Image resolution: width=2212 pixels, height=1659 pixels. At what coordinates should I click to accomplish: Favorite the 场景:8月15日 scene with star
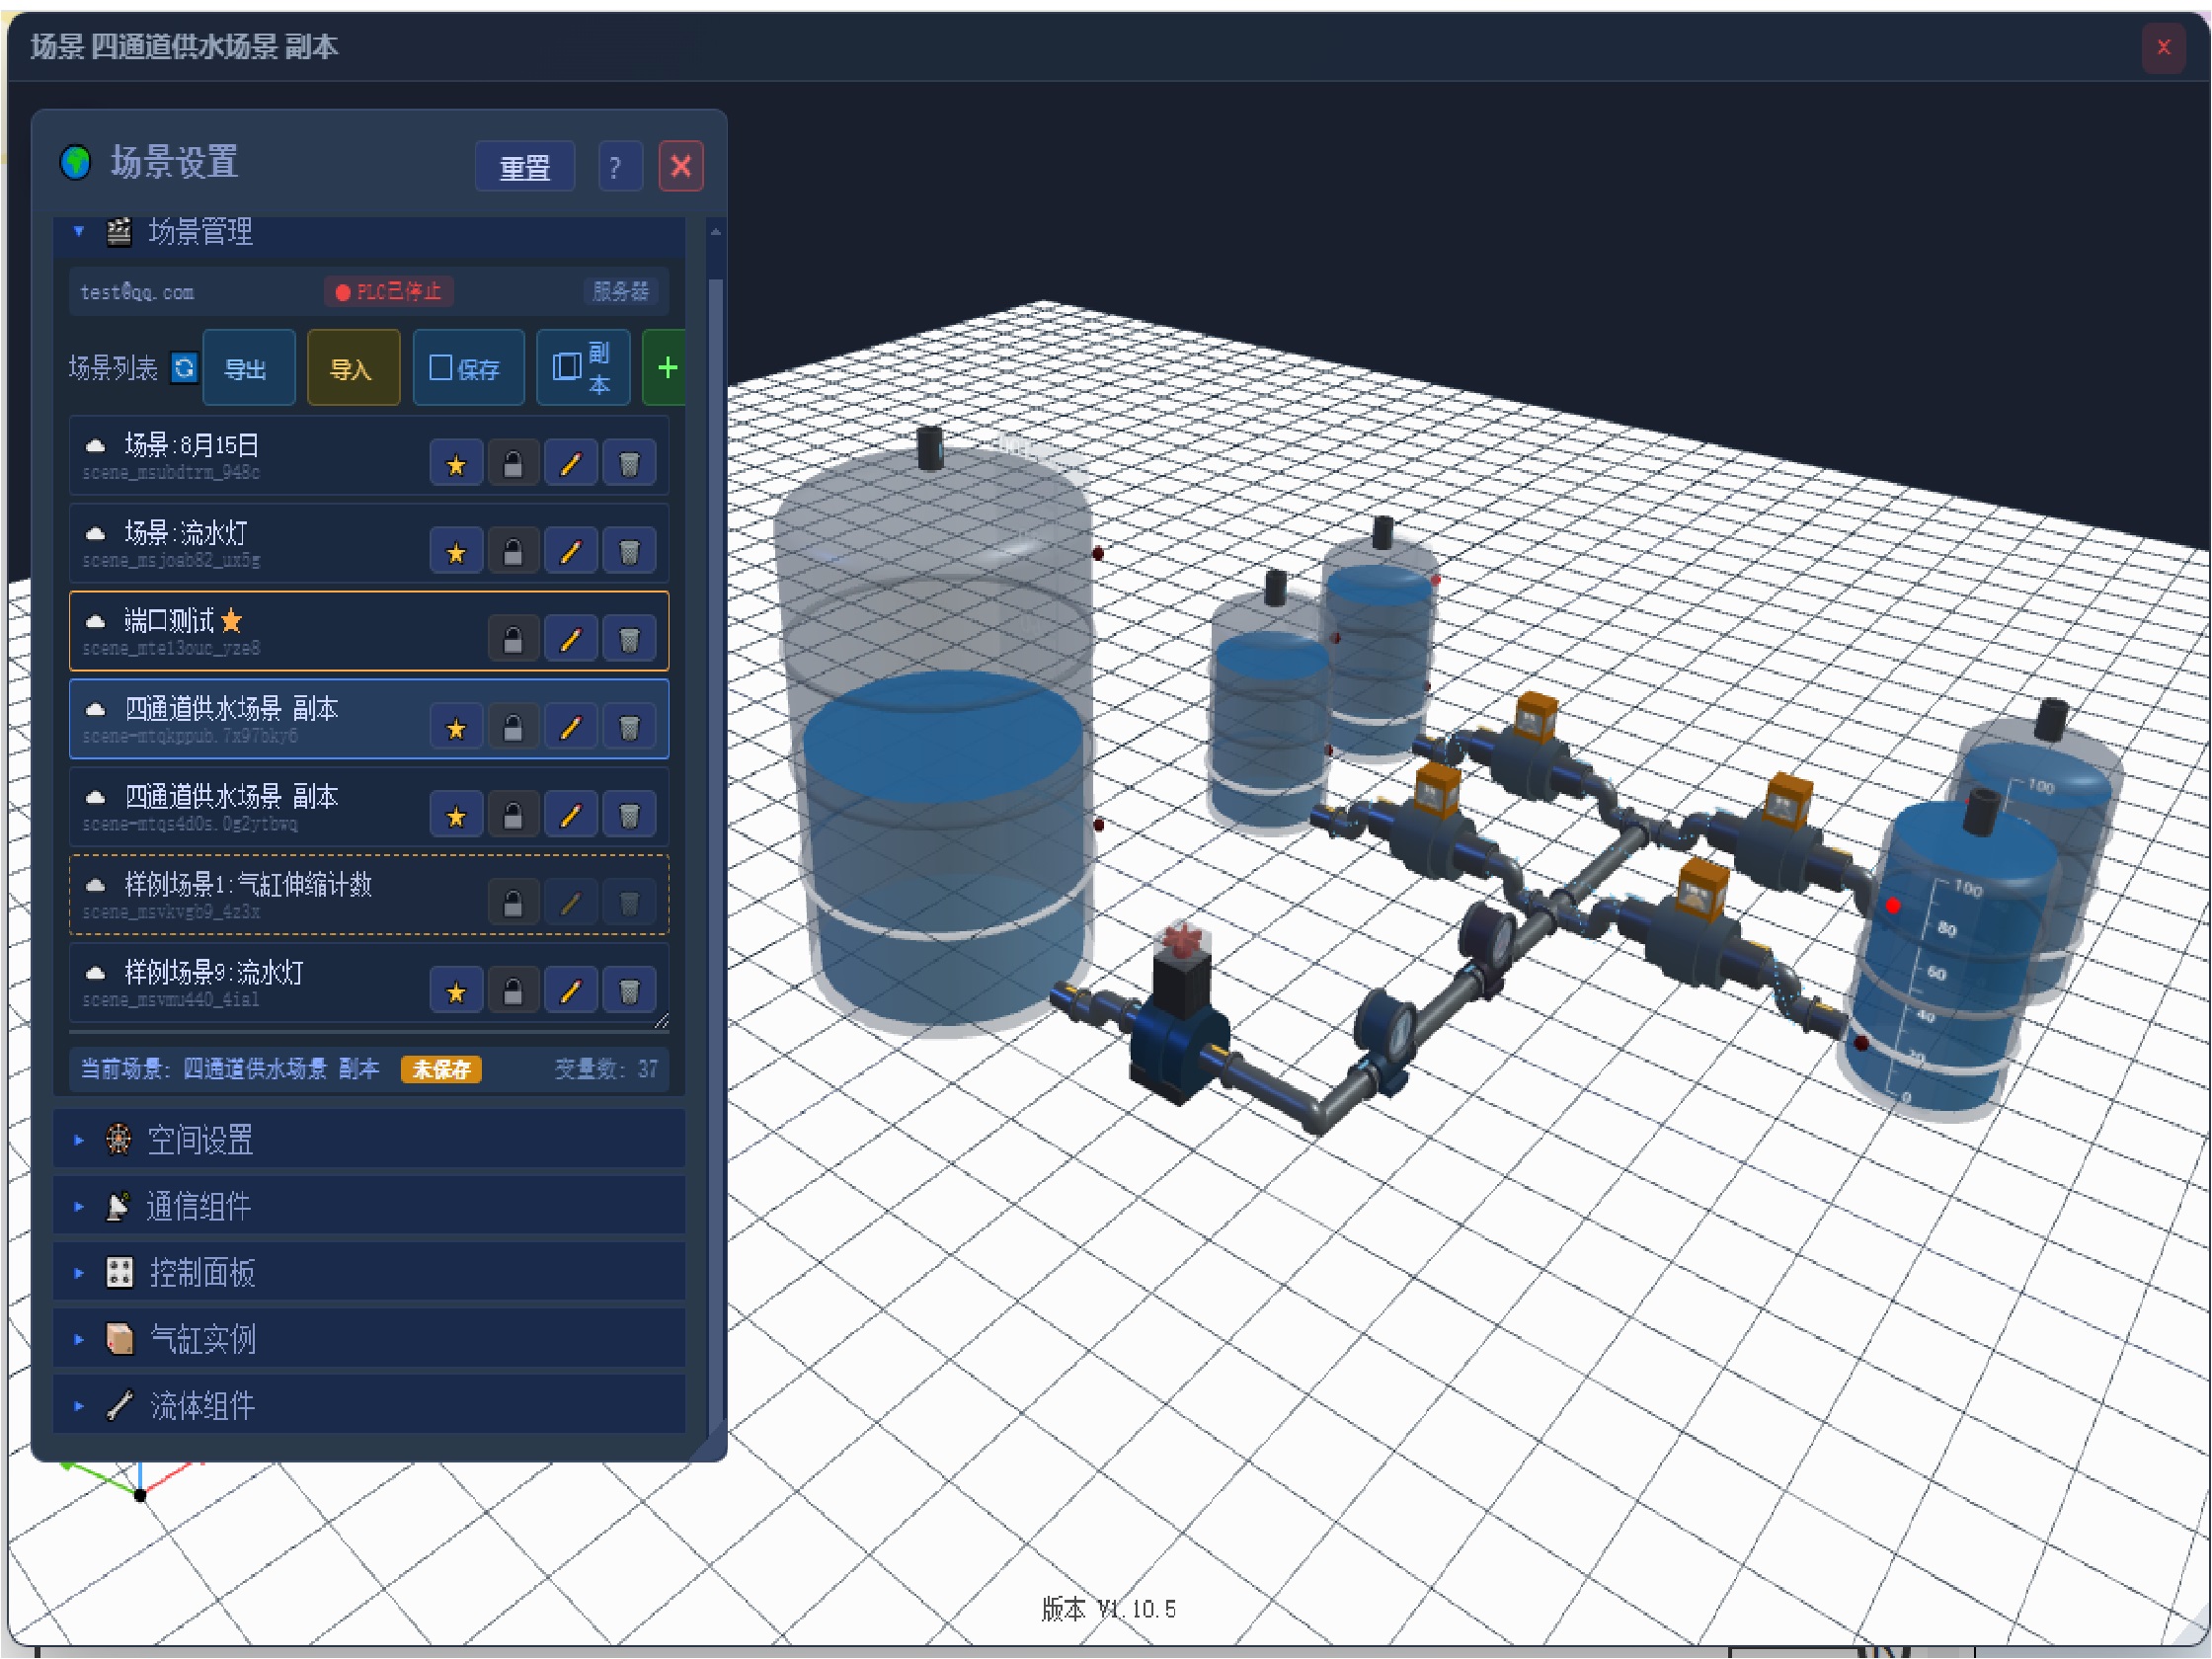456,464
